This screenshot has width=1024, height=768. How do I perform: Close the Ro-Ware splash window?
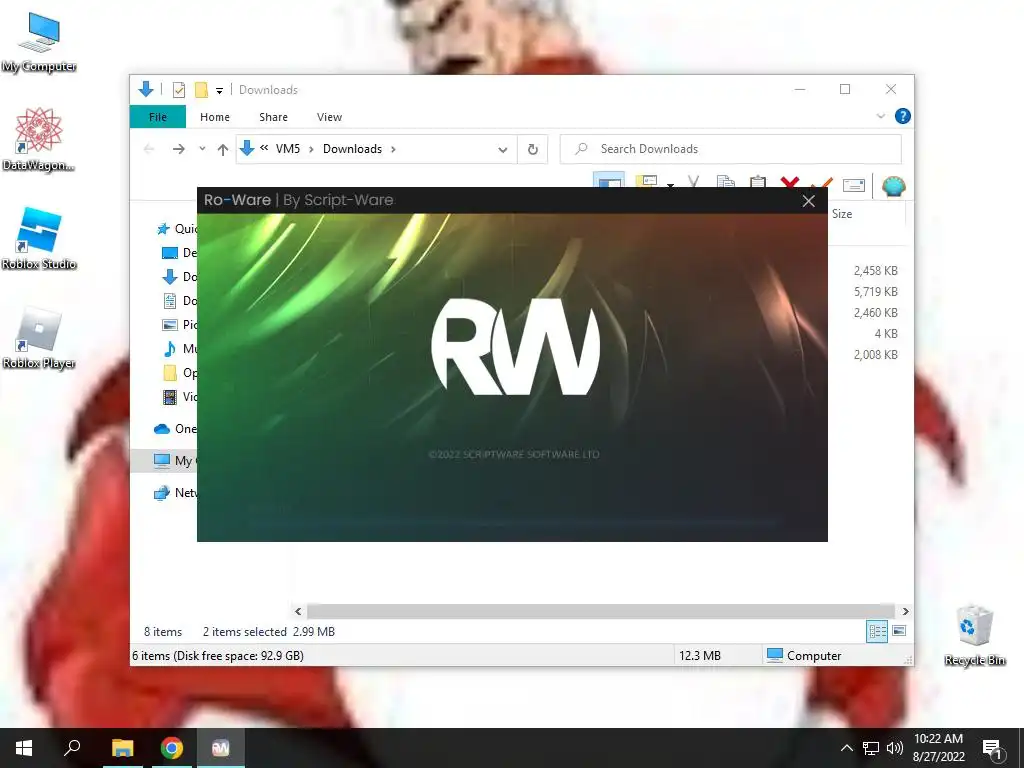click(808, 201)
